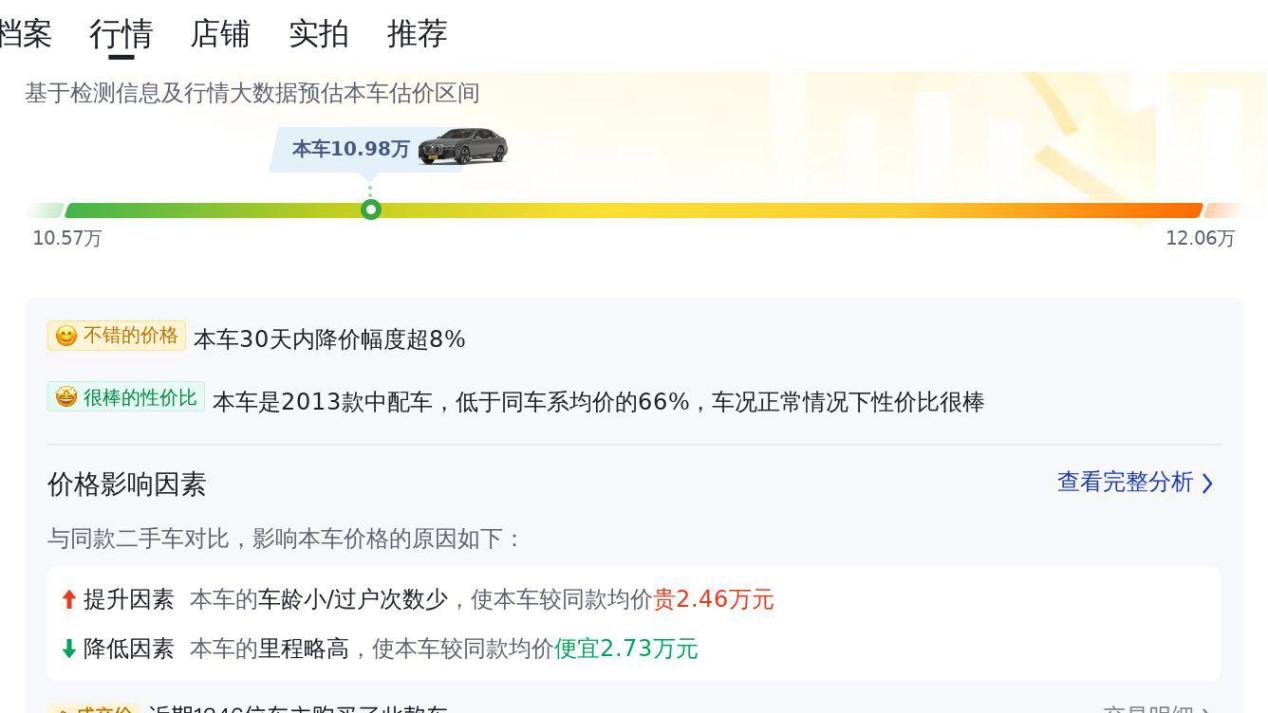Go to the 实拍 tab
Screen dimensions: 1268x713
(x=319, y=34)
